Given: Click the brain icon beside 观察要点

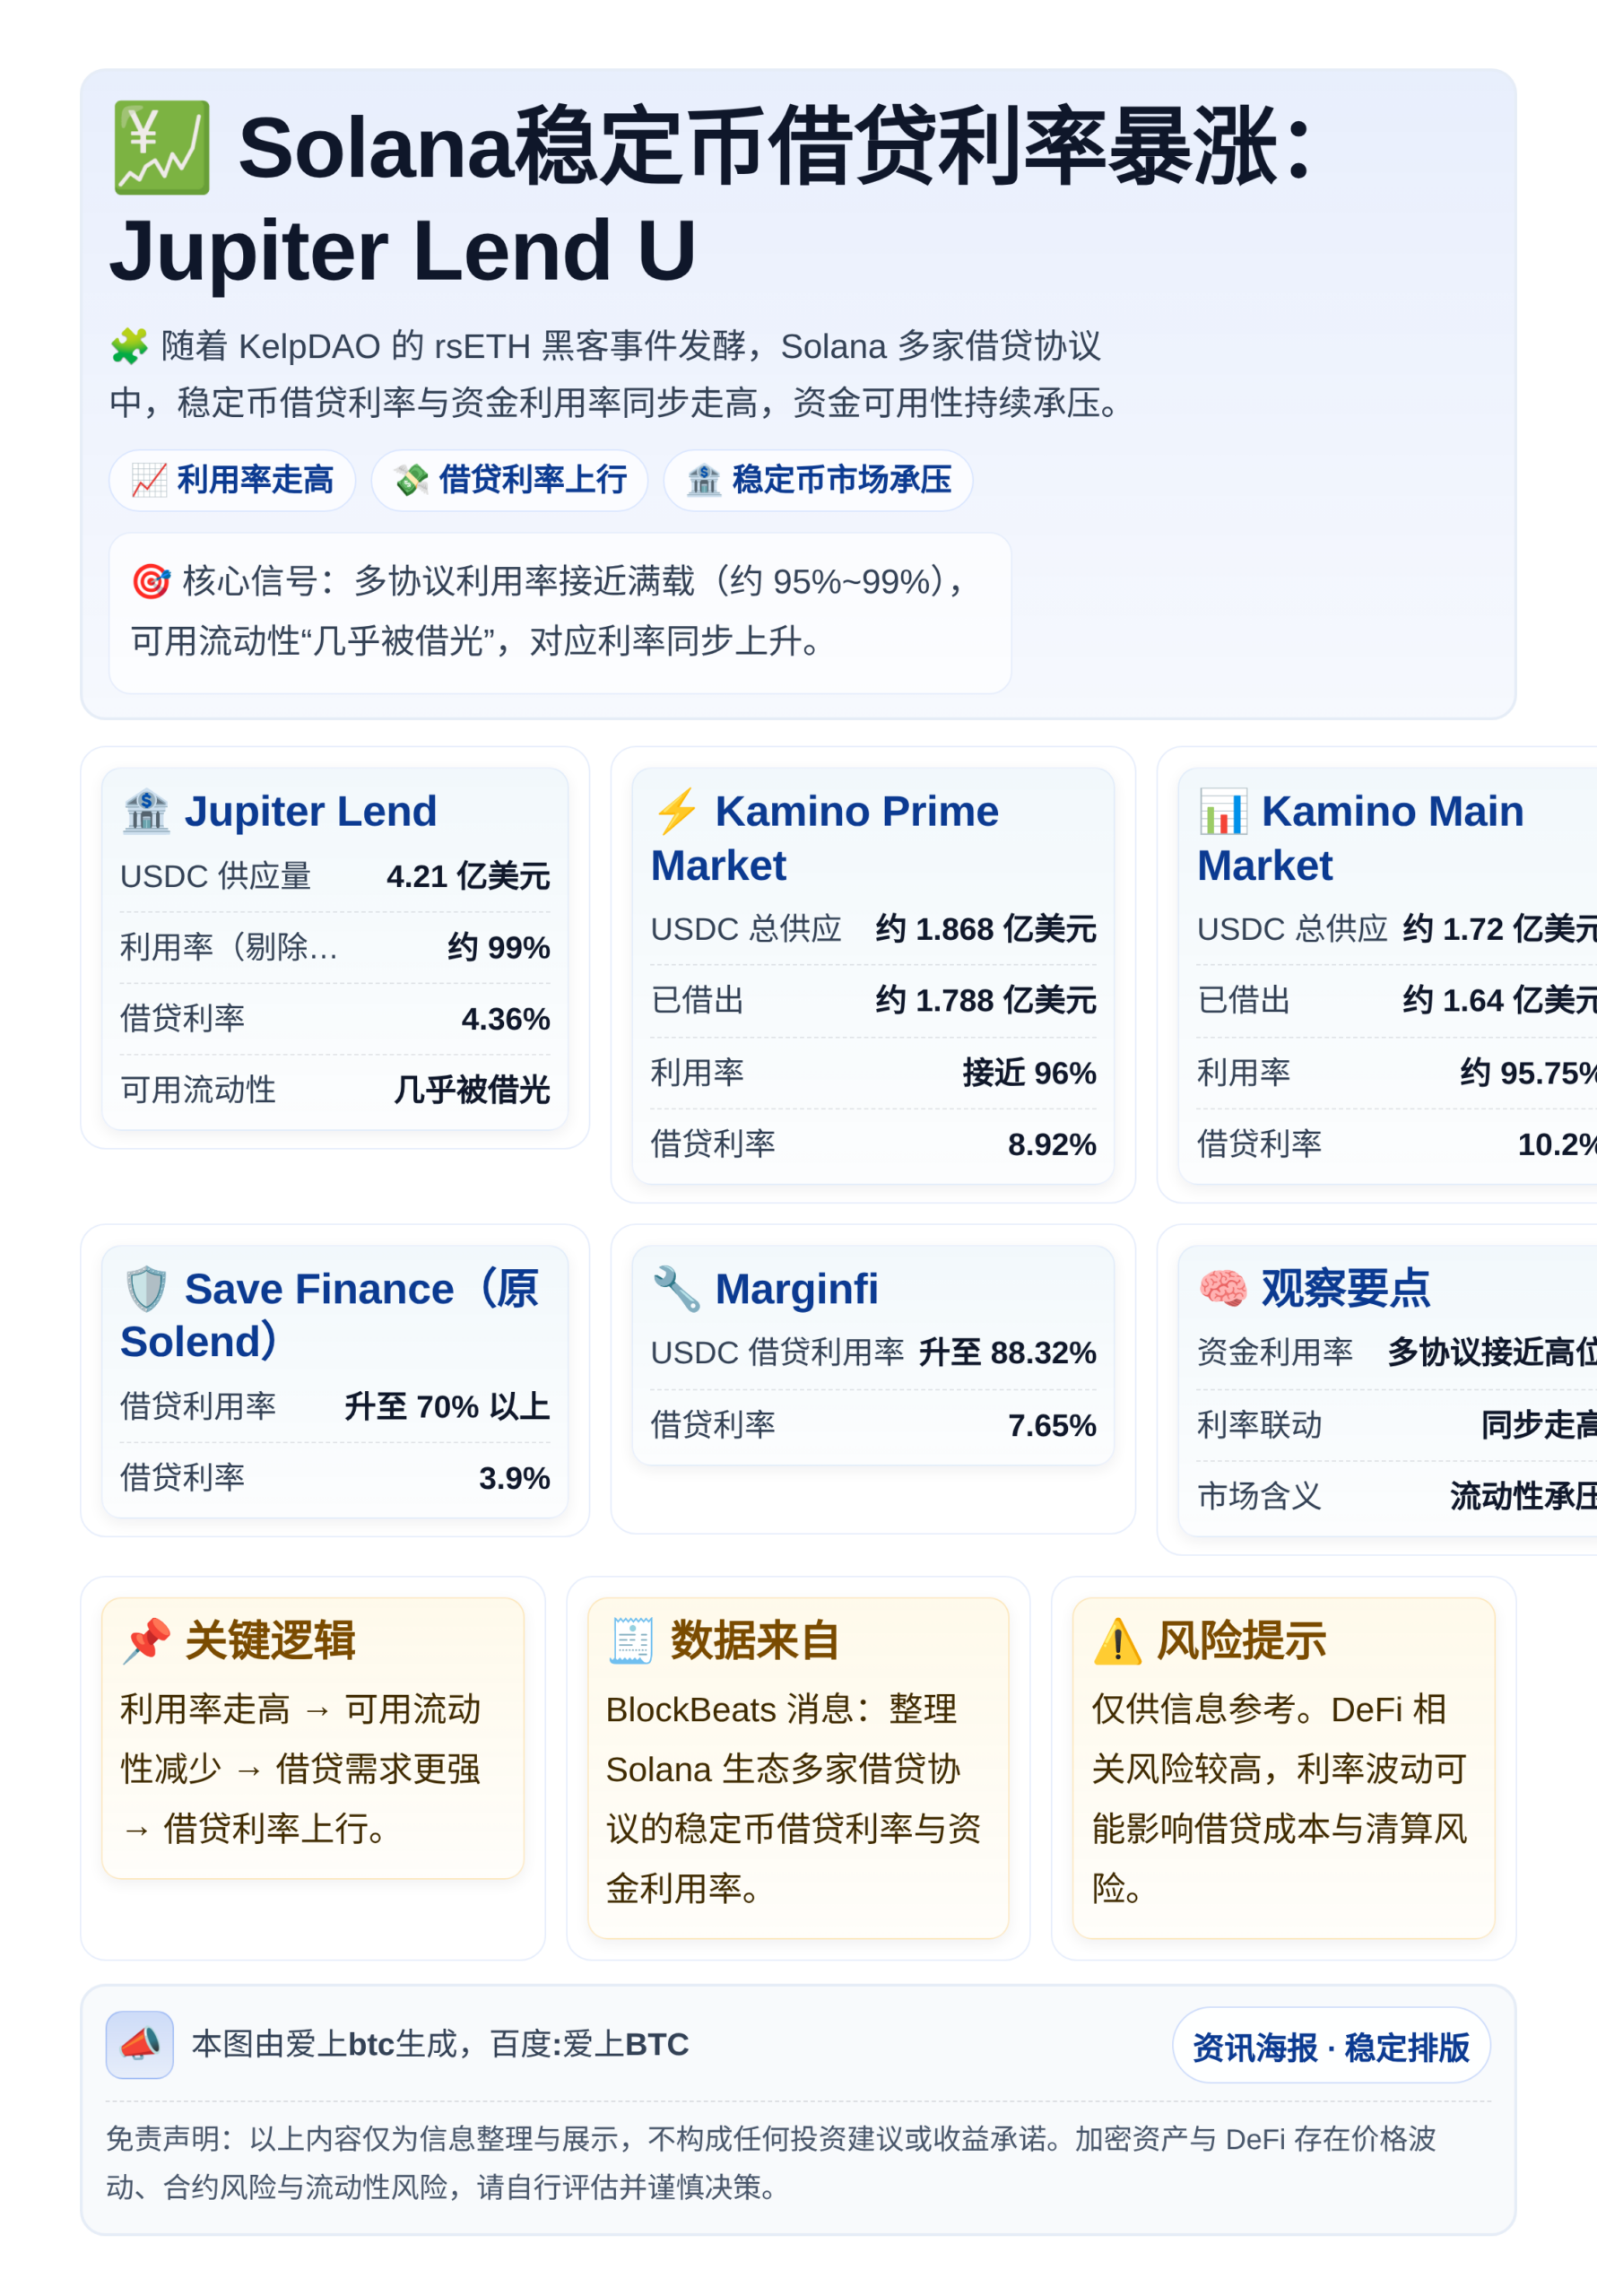Looking at the screenshot, I should [1223, 1288].
